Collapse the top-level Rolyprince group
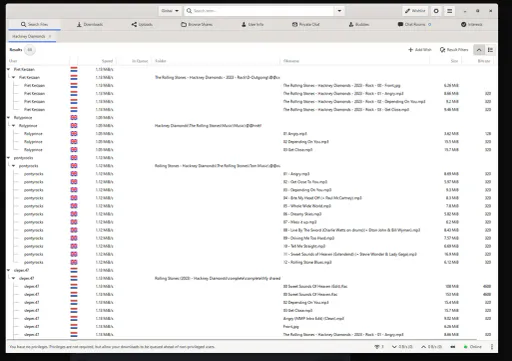The height and width of the screenshot is (361, 512). coord(9,118)
